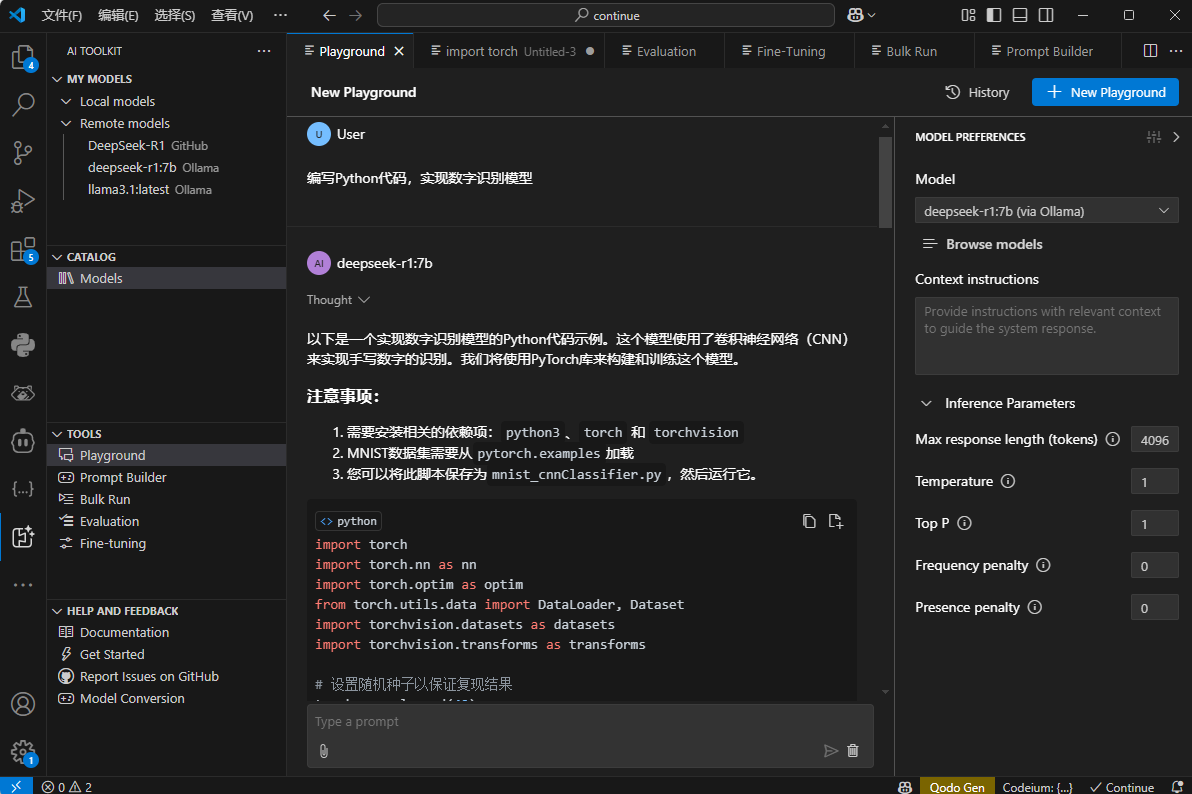Select llama3.1:latest Ollama model

[x=150, y=189]
